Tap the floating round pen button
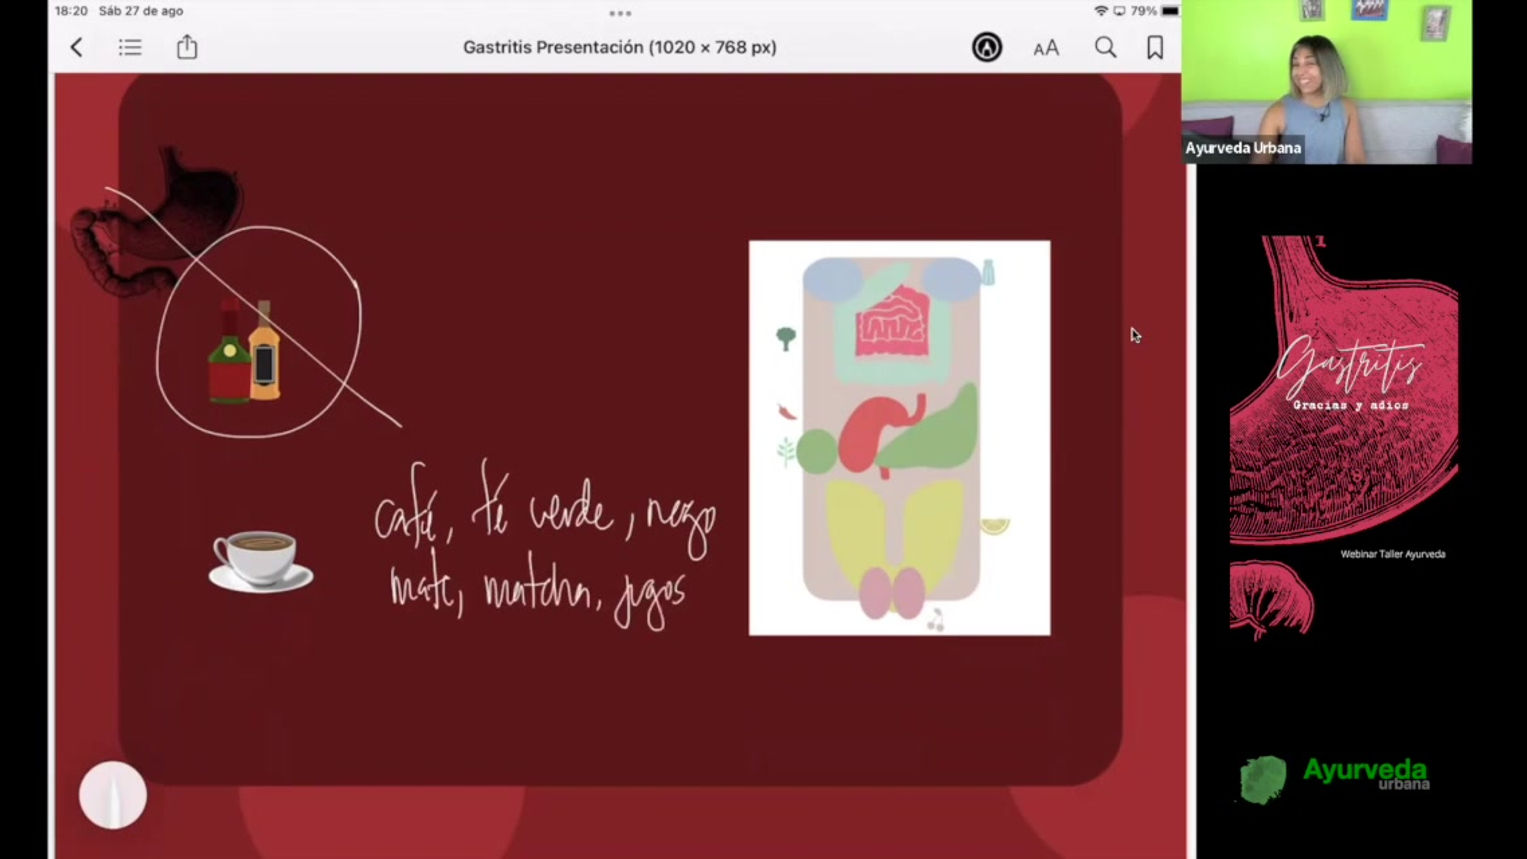The height and width of the screenshot is (859, 1527). (113, 795)
